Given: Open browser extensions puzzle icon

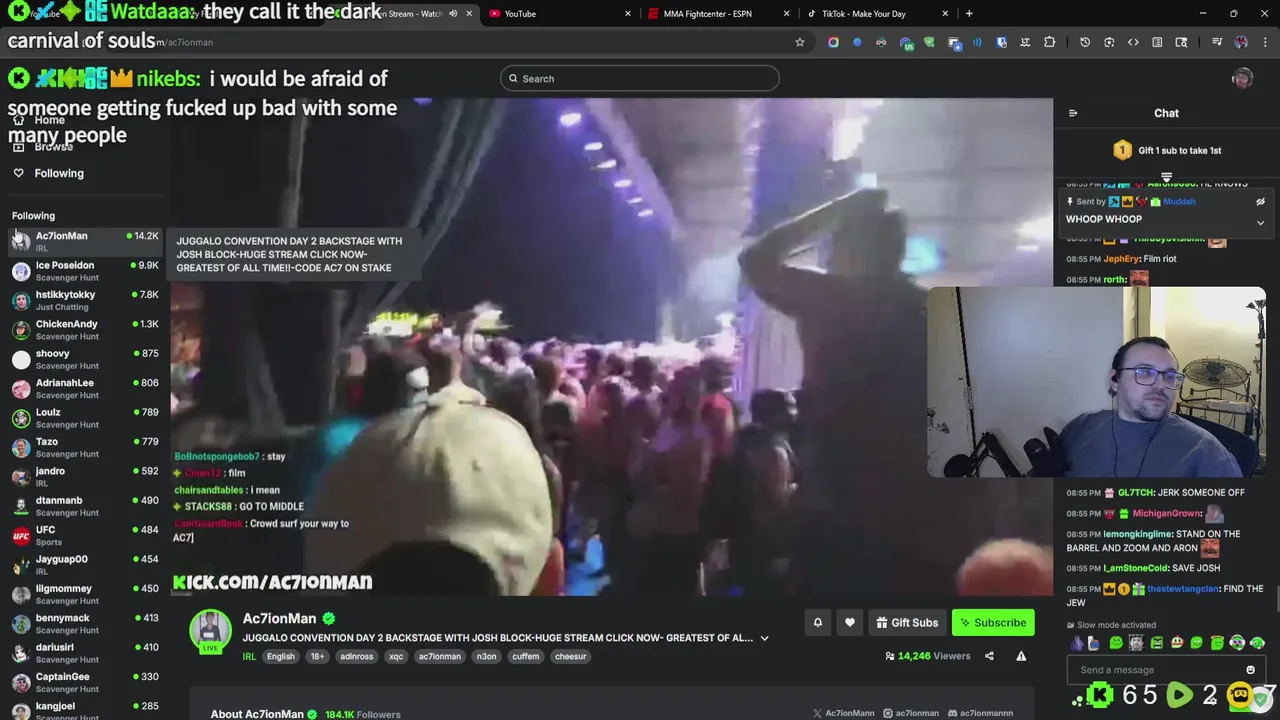Looking at the screenshot, I should (1049, 42).
